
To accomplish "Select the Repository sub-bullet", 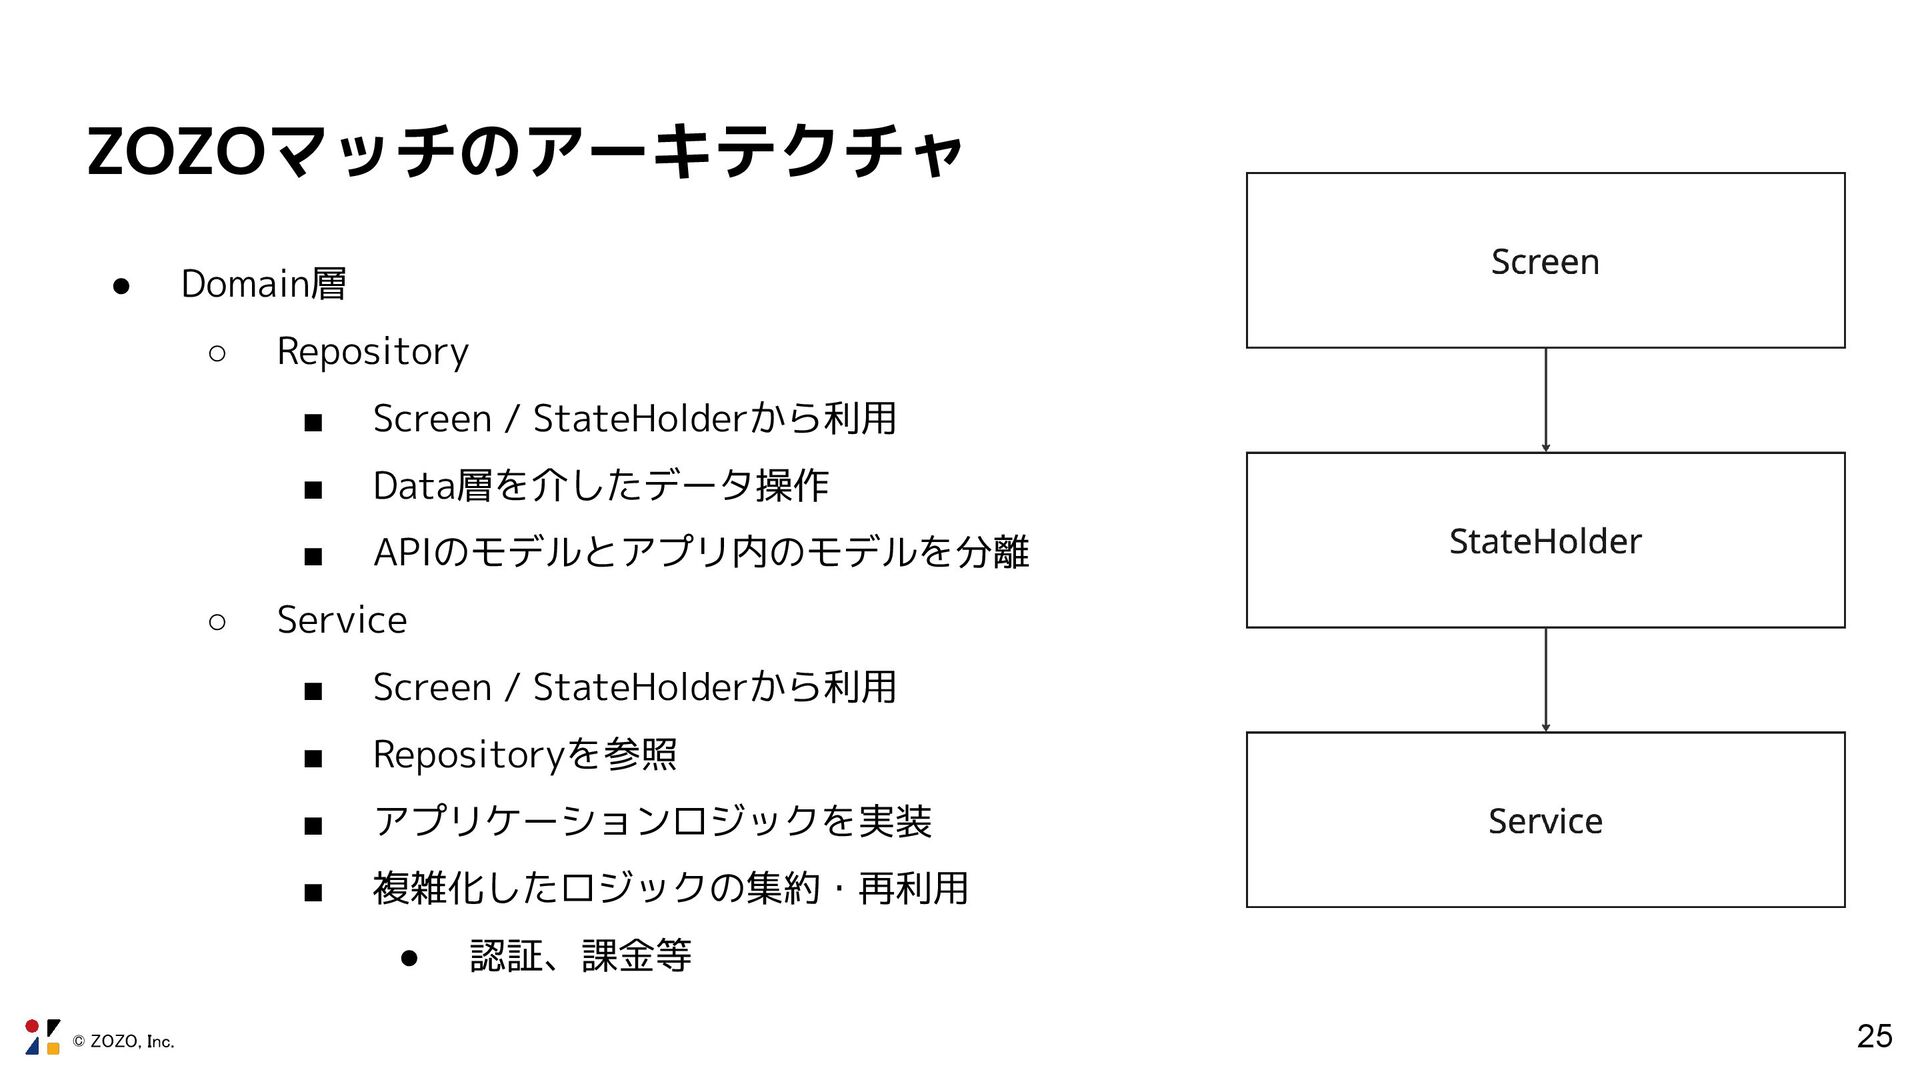I will pos(372,352).
